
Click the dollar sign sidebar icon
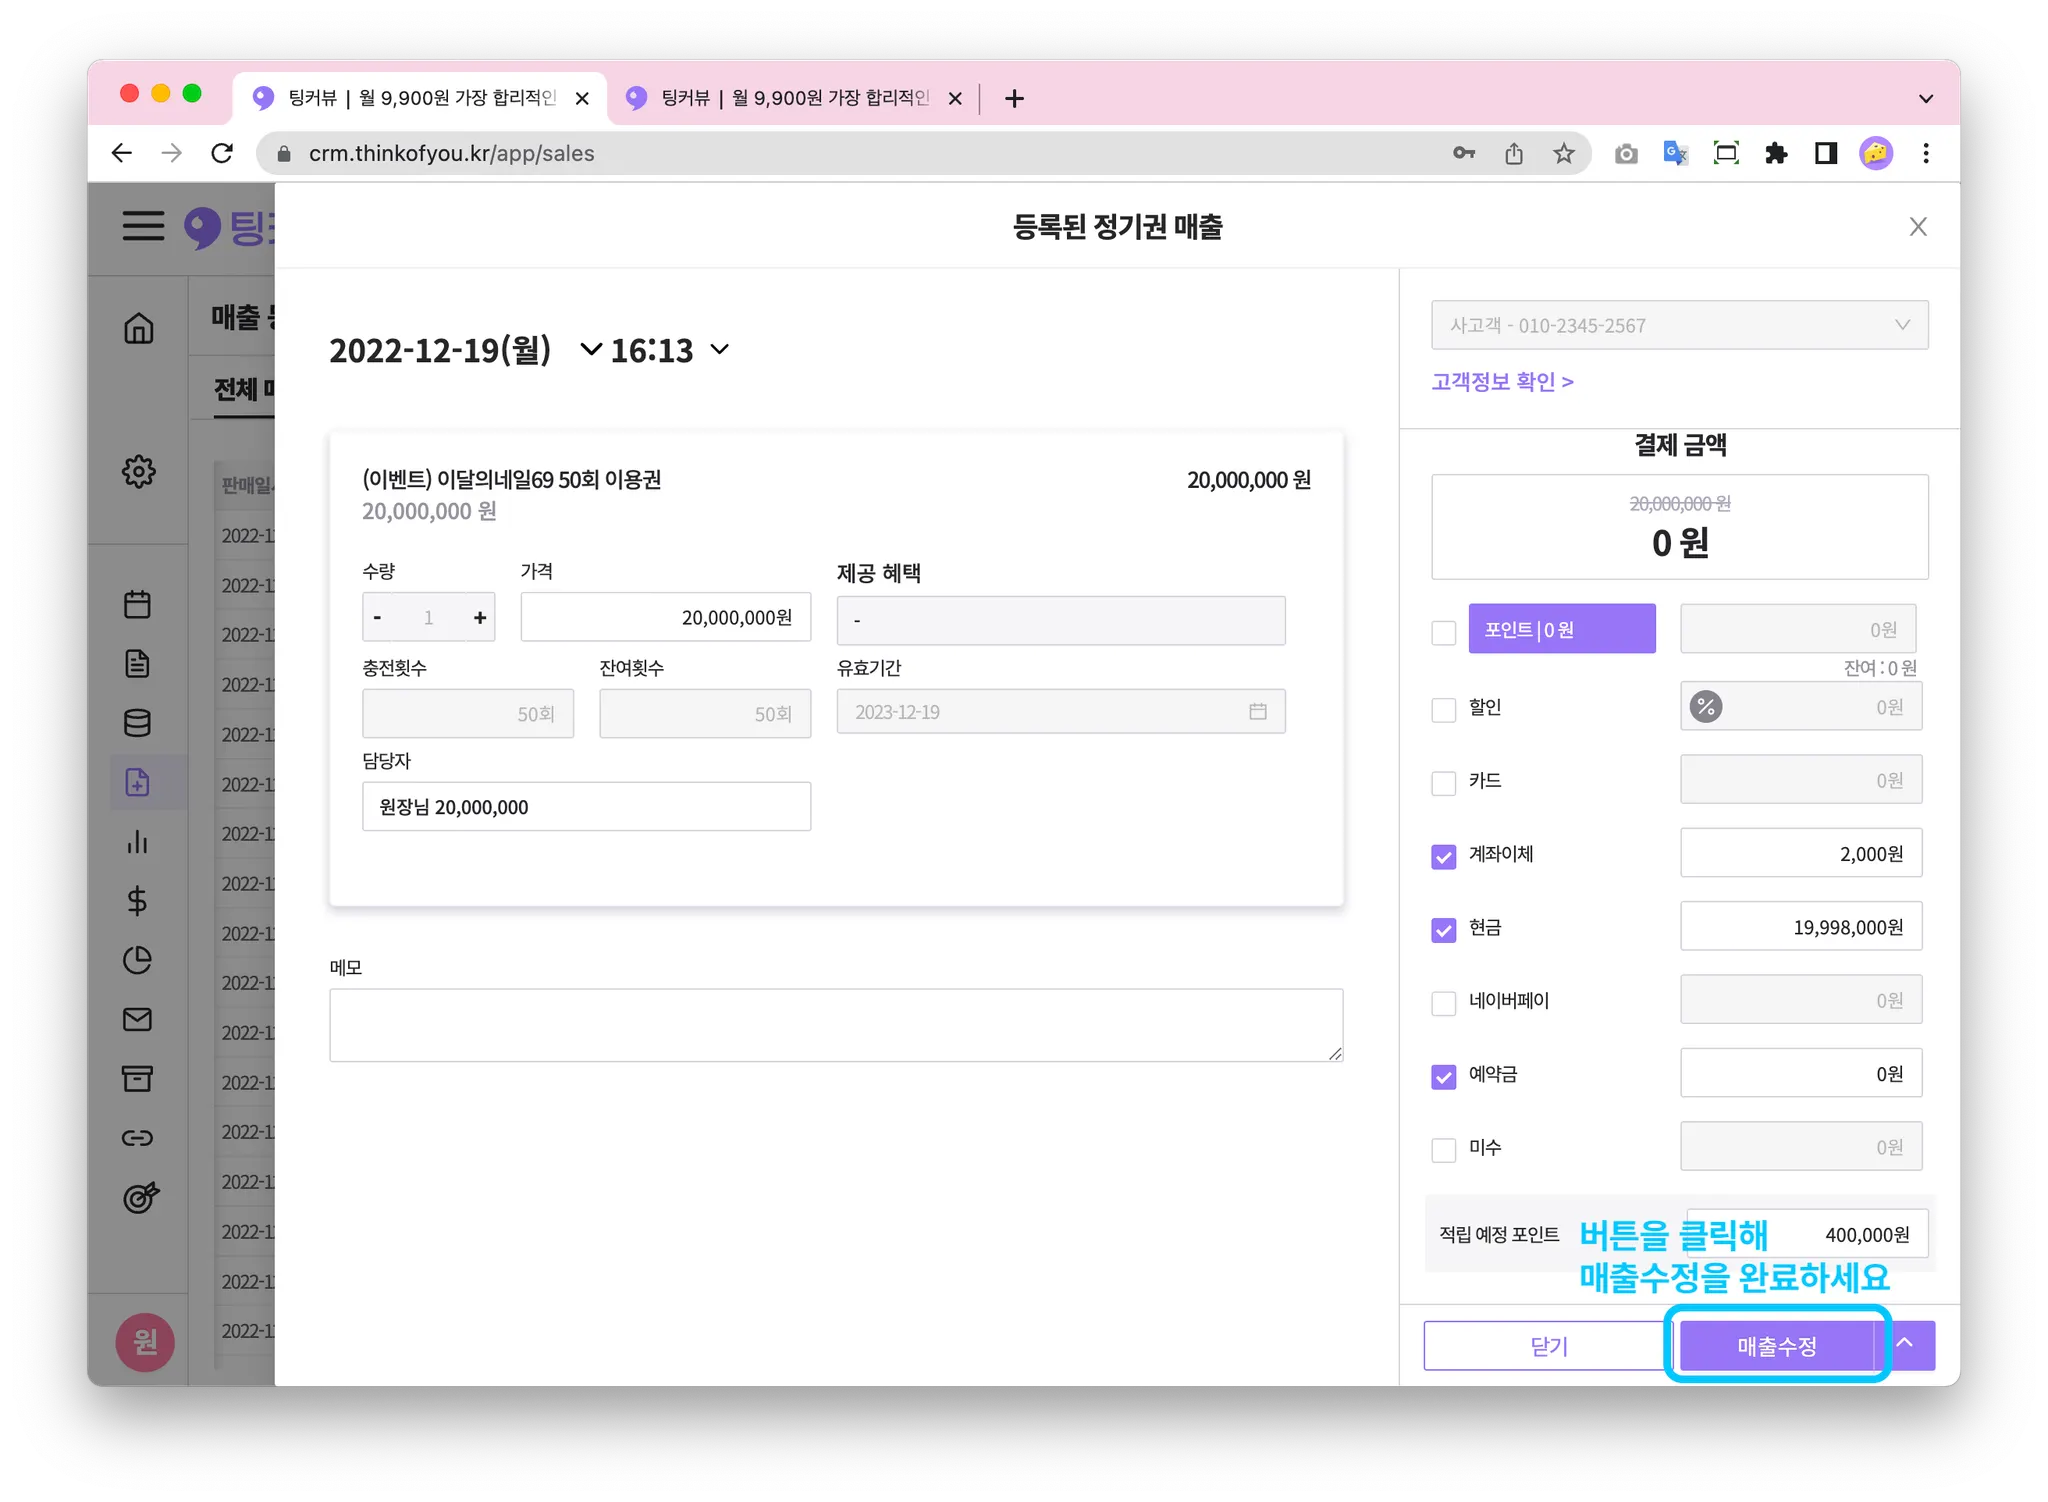(138, 901)
